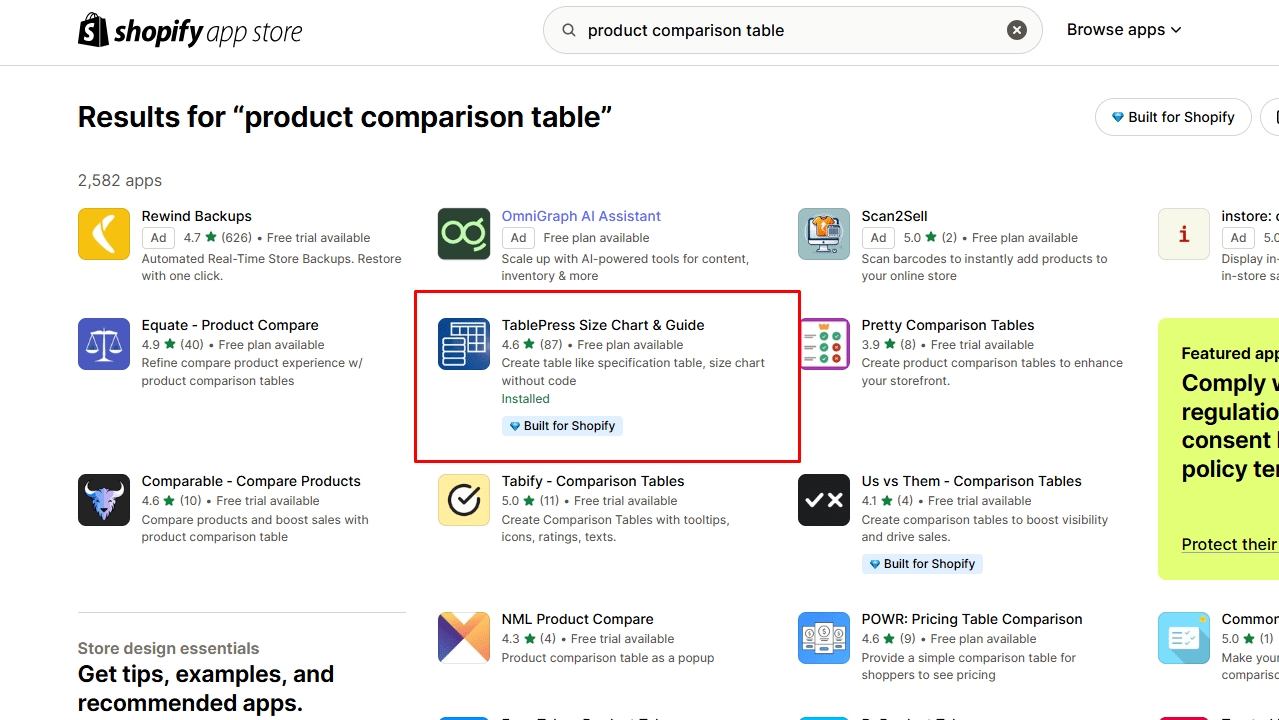Click the OmniGraph AI Assistant title link
This screenshot has width=1279, height=720.
point(581,216)
